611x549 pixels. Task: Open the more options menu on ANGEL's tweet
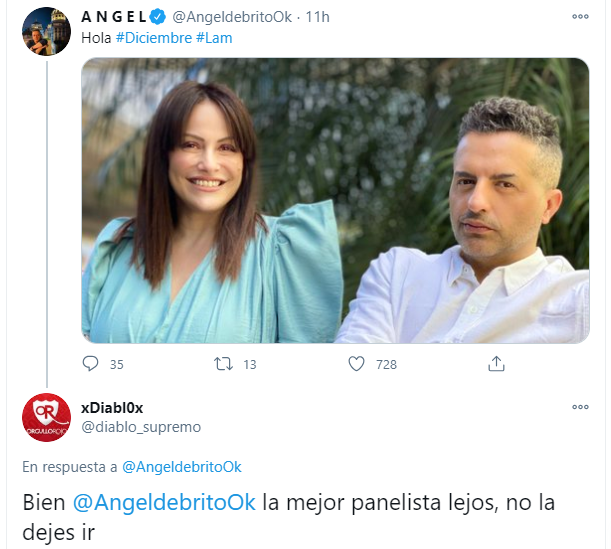click(x=580, y=16)
